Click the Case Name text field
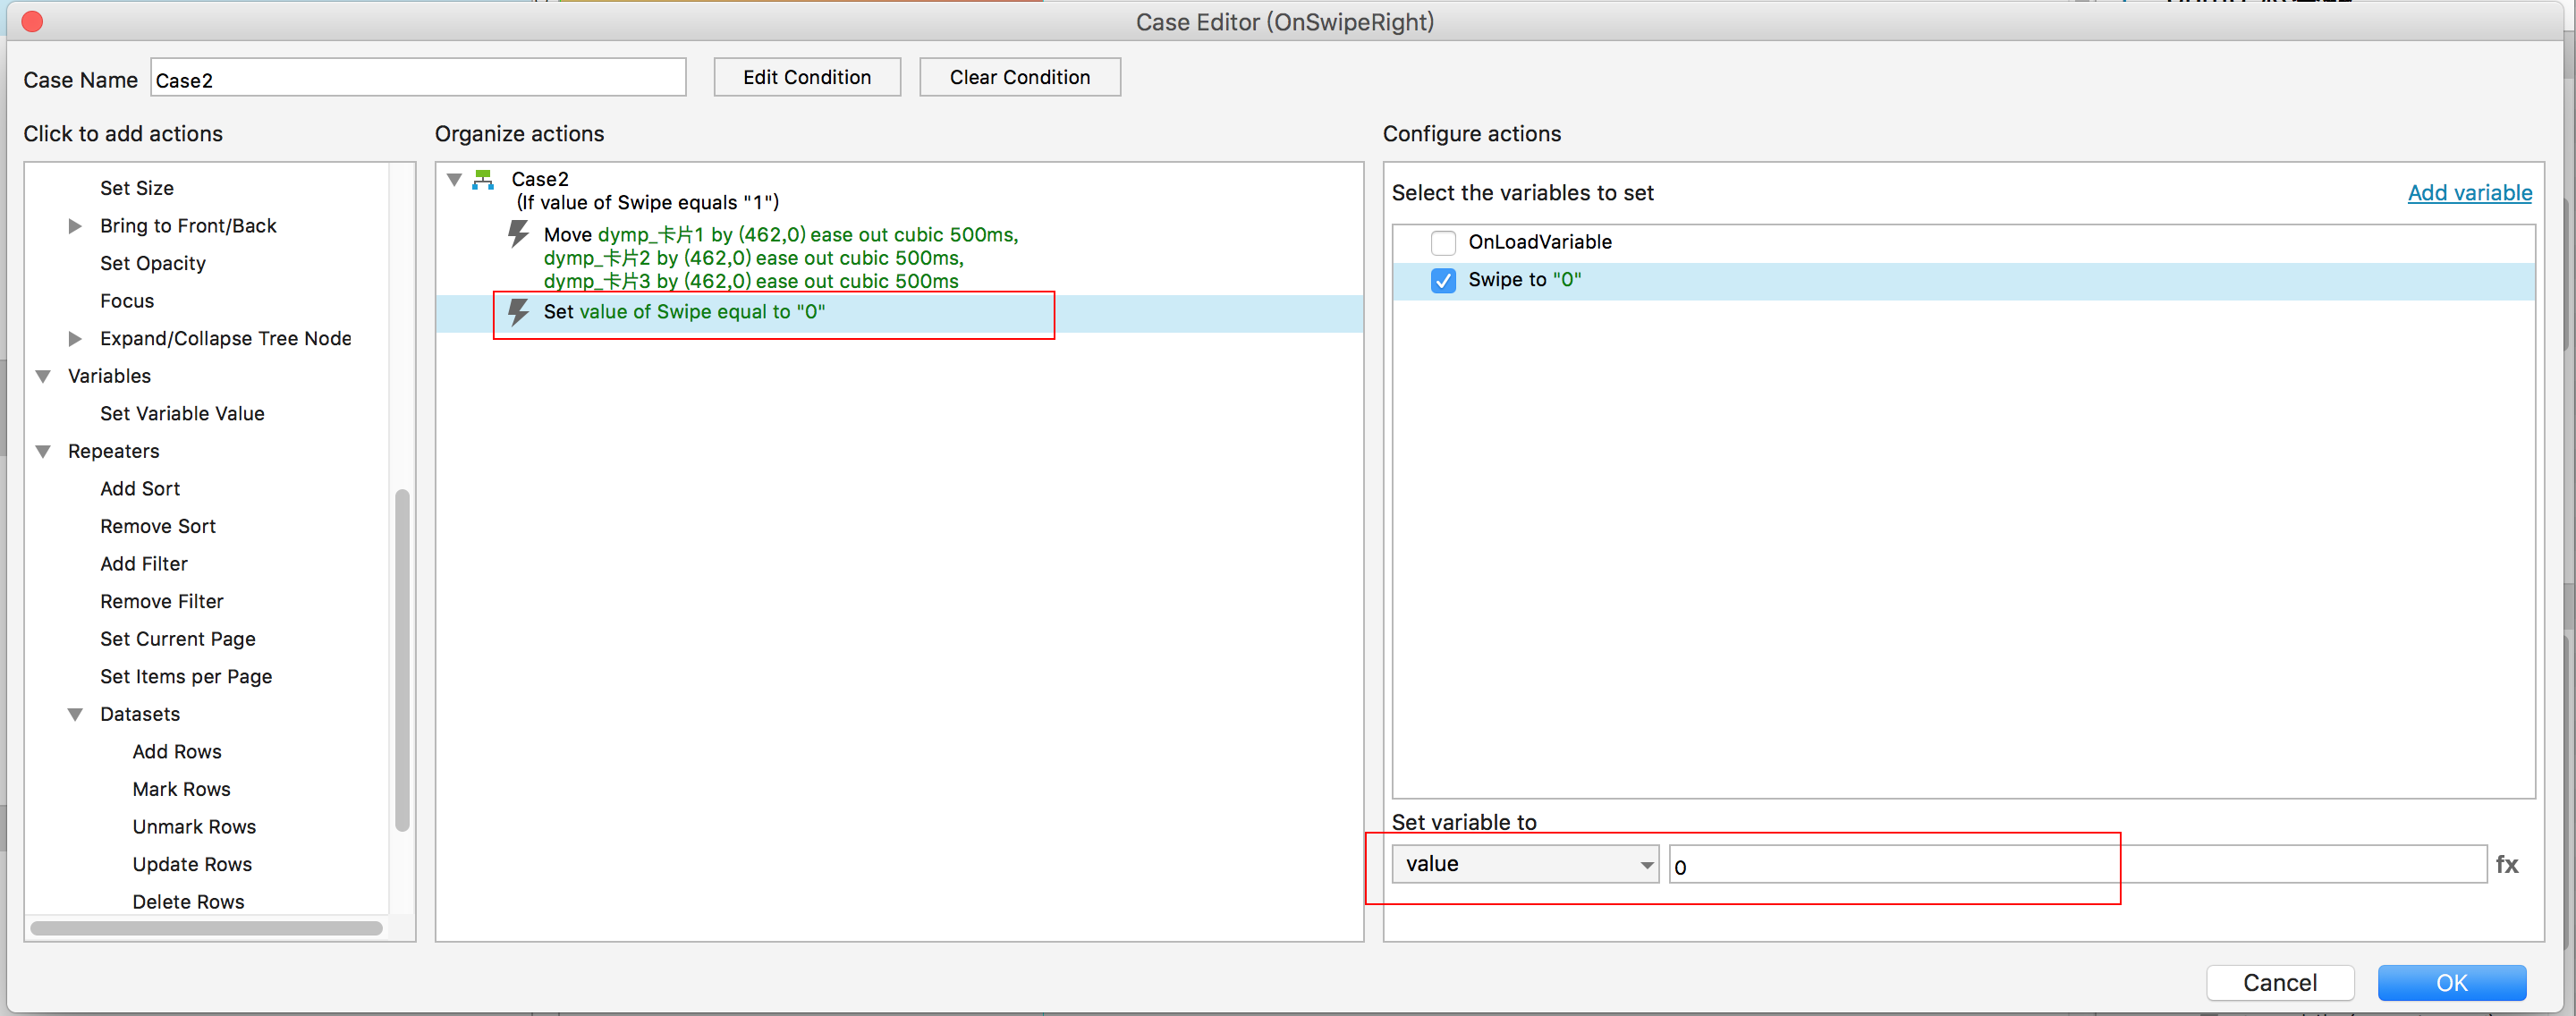2576x1016 pixels. (x=418, y=79)
